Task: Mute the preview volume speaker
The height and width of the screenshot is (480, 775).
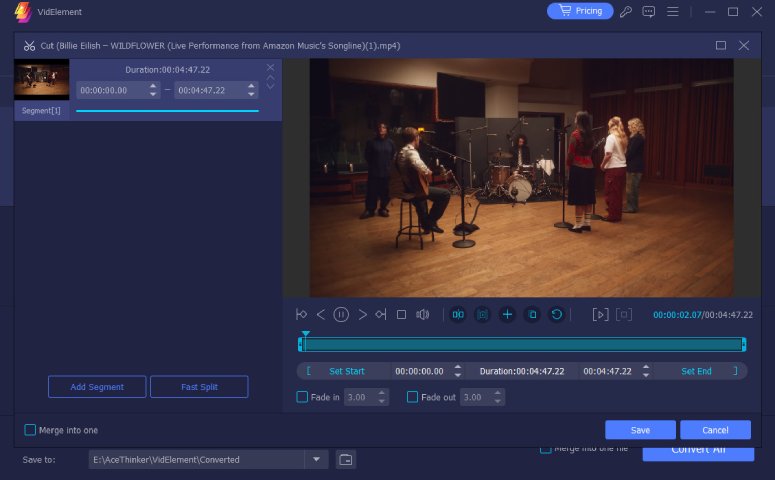Action: click(423, 314)
